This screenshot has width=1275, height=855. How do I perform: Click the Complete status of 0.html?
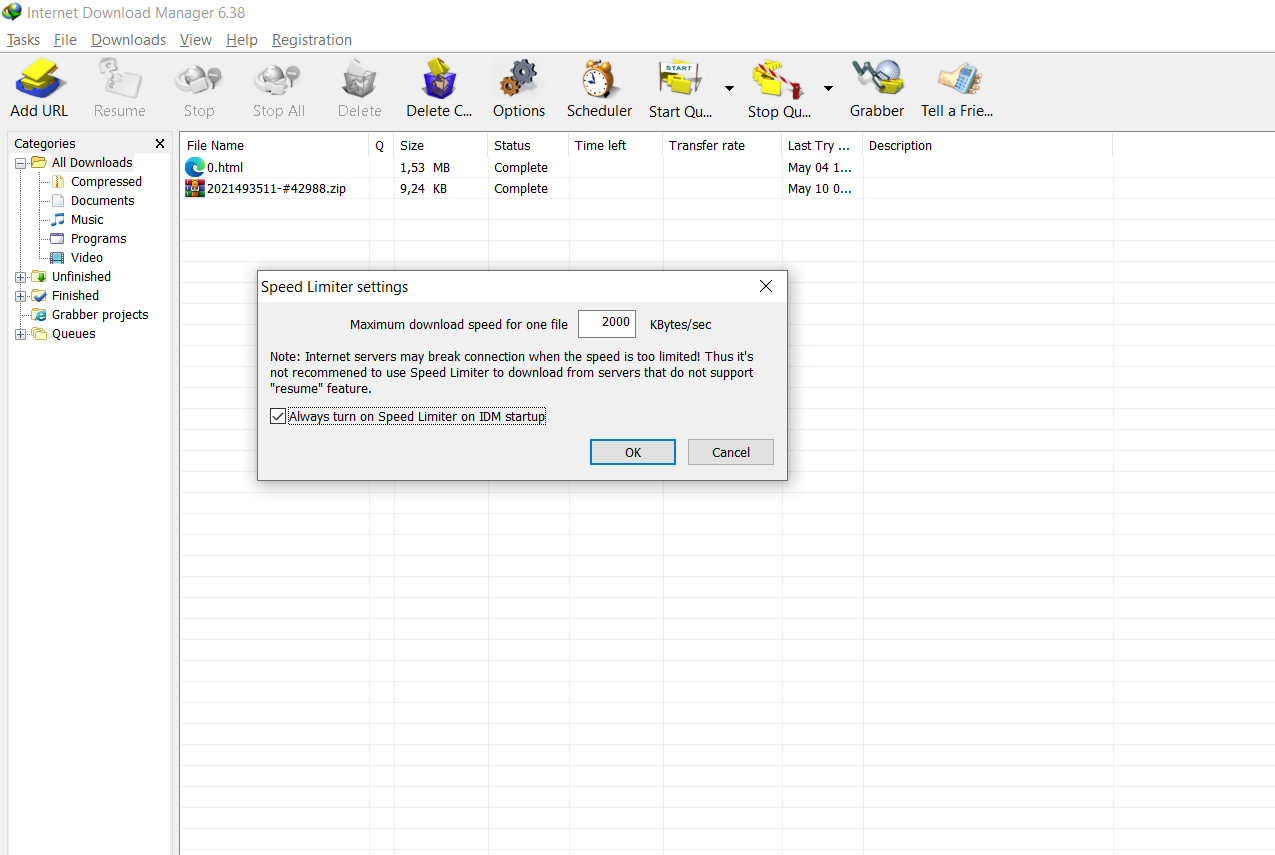pos(521,168)
